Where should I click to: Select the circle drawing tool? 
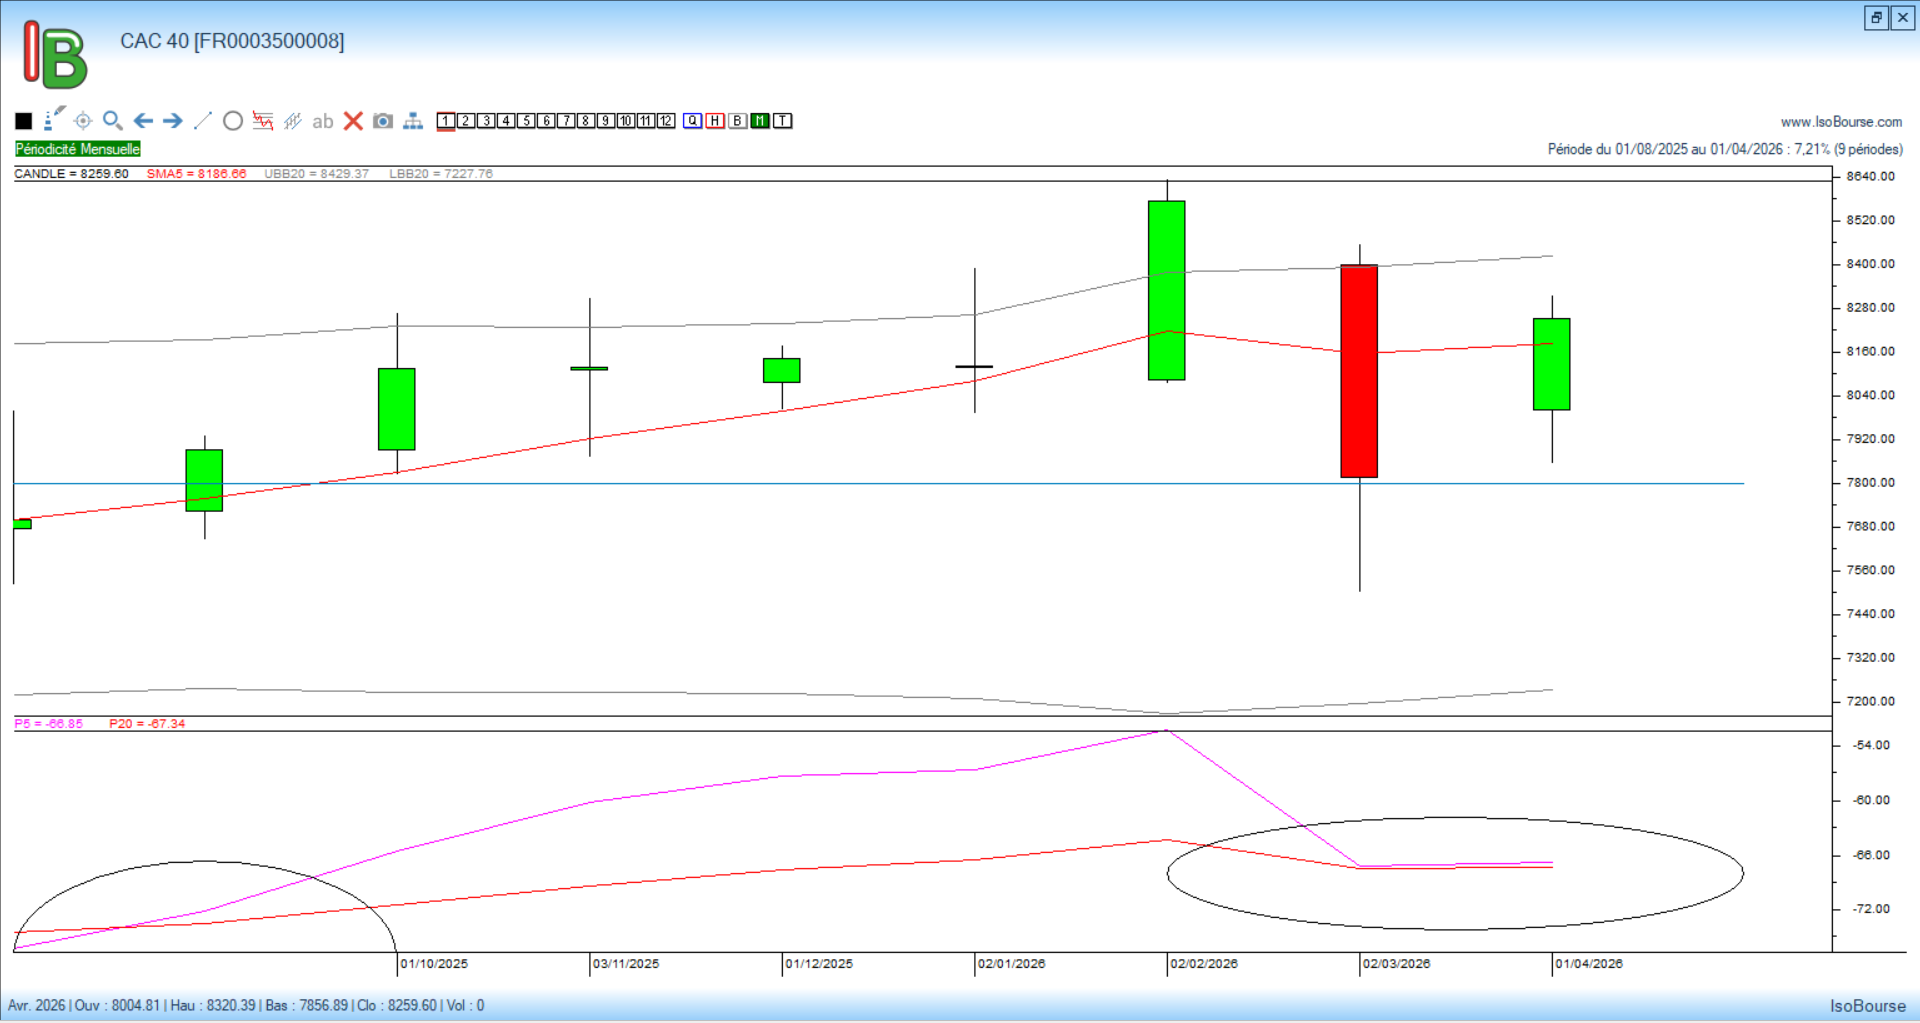[x=233, y=121]
